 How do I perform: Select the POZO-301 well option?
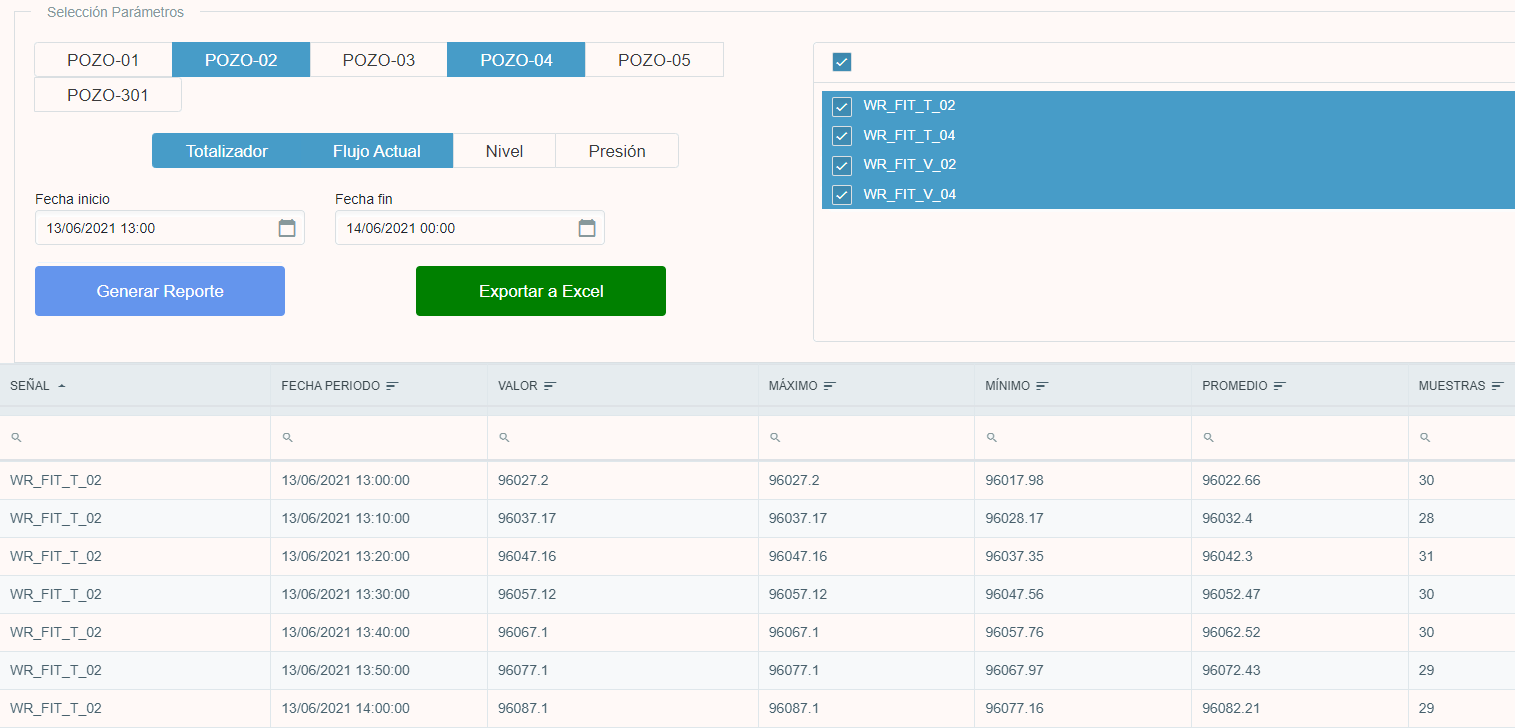108,95
